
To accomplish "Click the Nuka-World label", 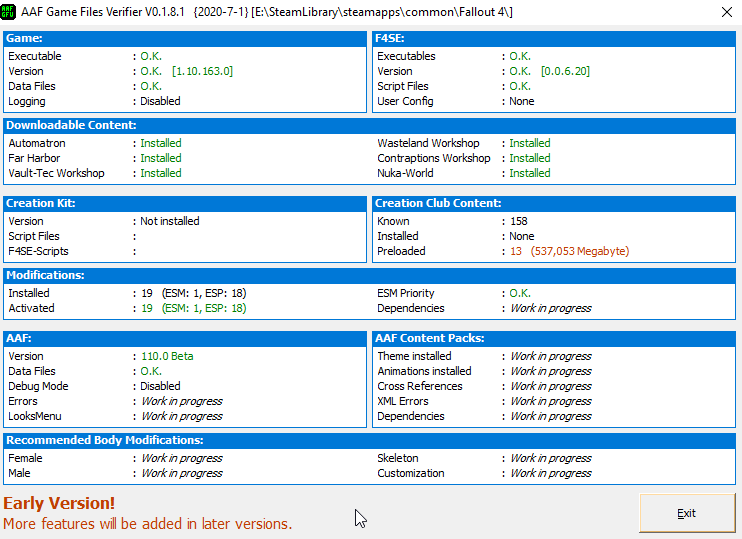I will [405, 173].
